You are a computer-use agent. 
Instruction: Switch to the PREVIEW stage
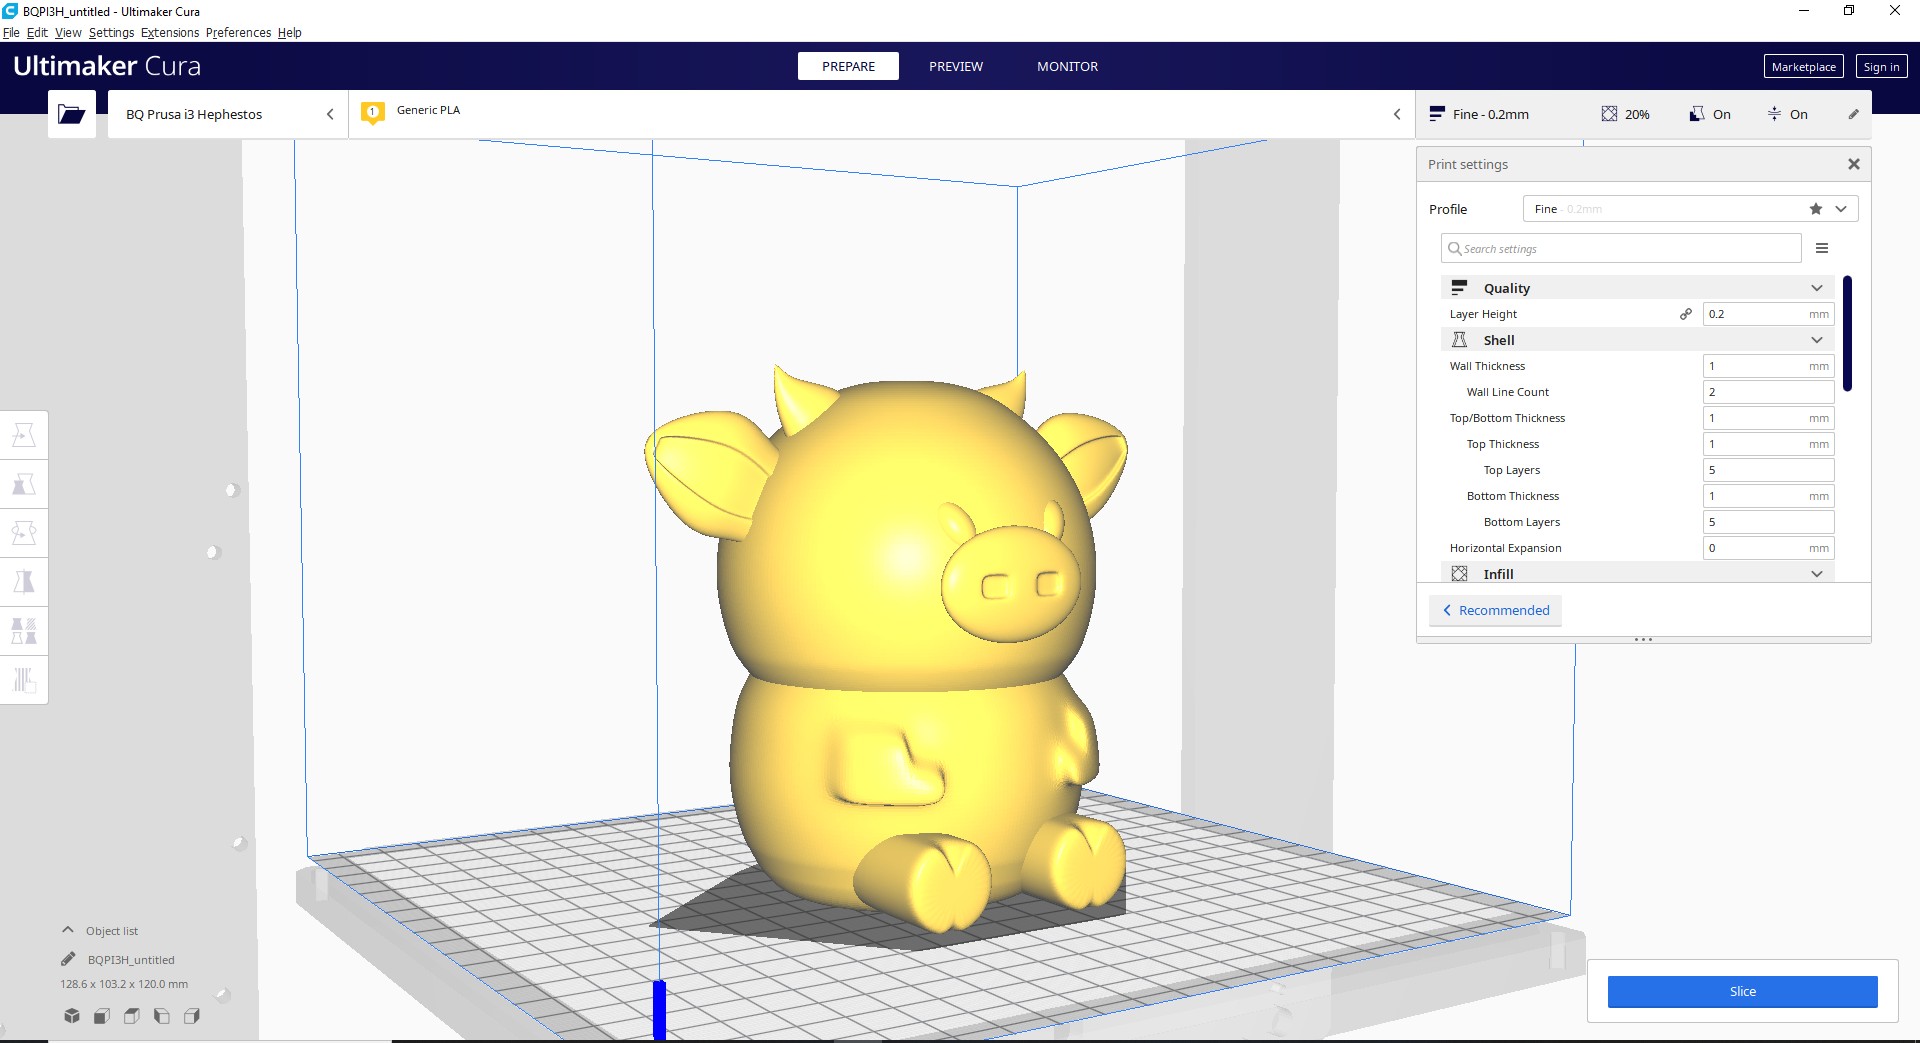[x=956, y=66]
